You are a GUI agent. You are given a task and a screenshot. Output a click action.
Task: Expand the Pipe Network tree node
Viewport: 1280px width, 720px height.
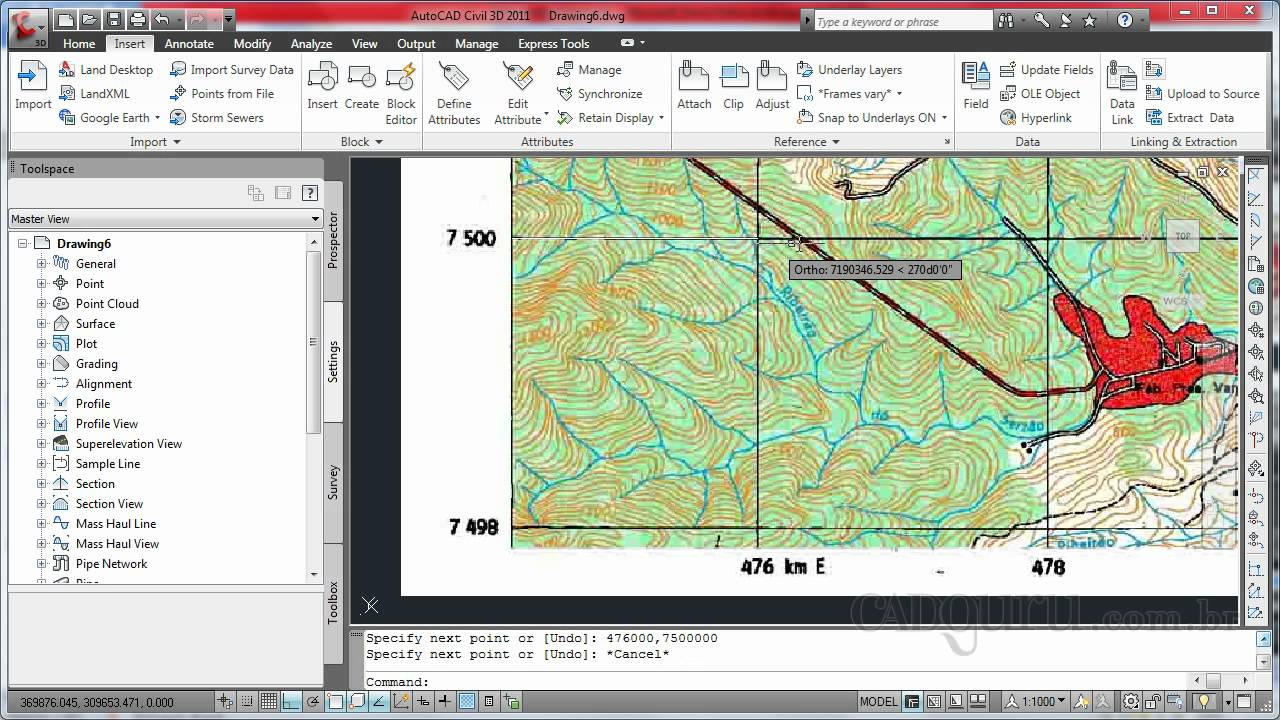click(42, 564)
